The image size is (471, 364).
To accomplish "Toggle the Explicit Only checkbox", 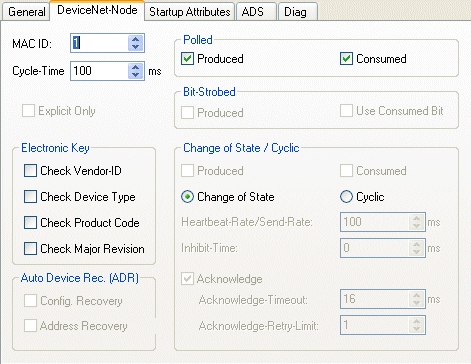I will [x=28, y=111].
